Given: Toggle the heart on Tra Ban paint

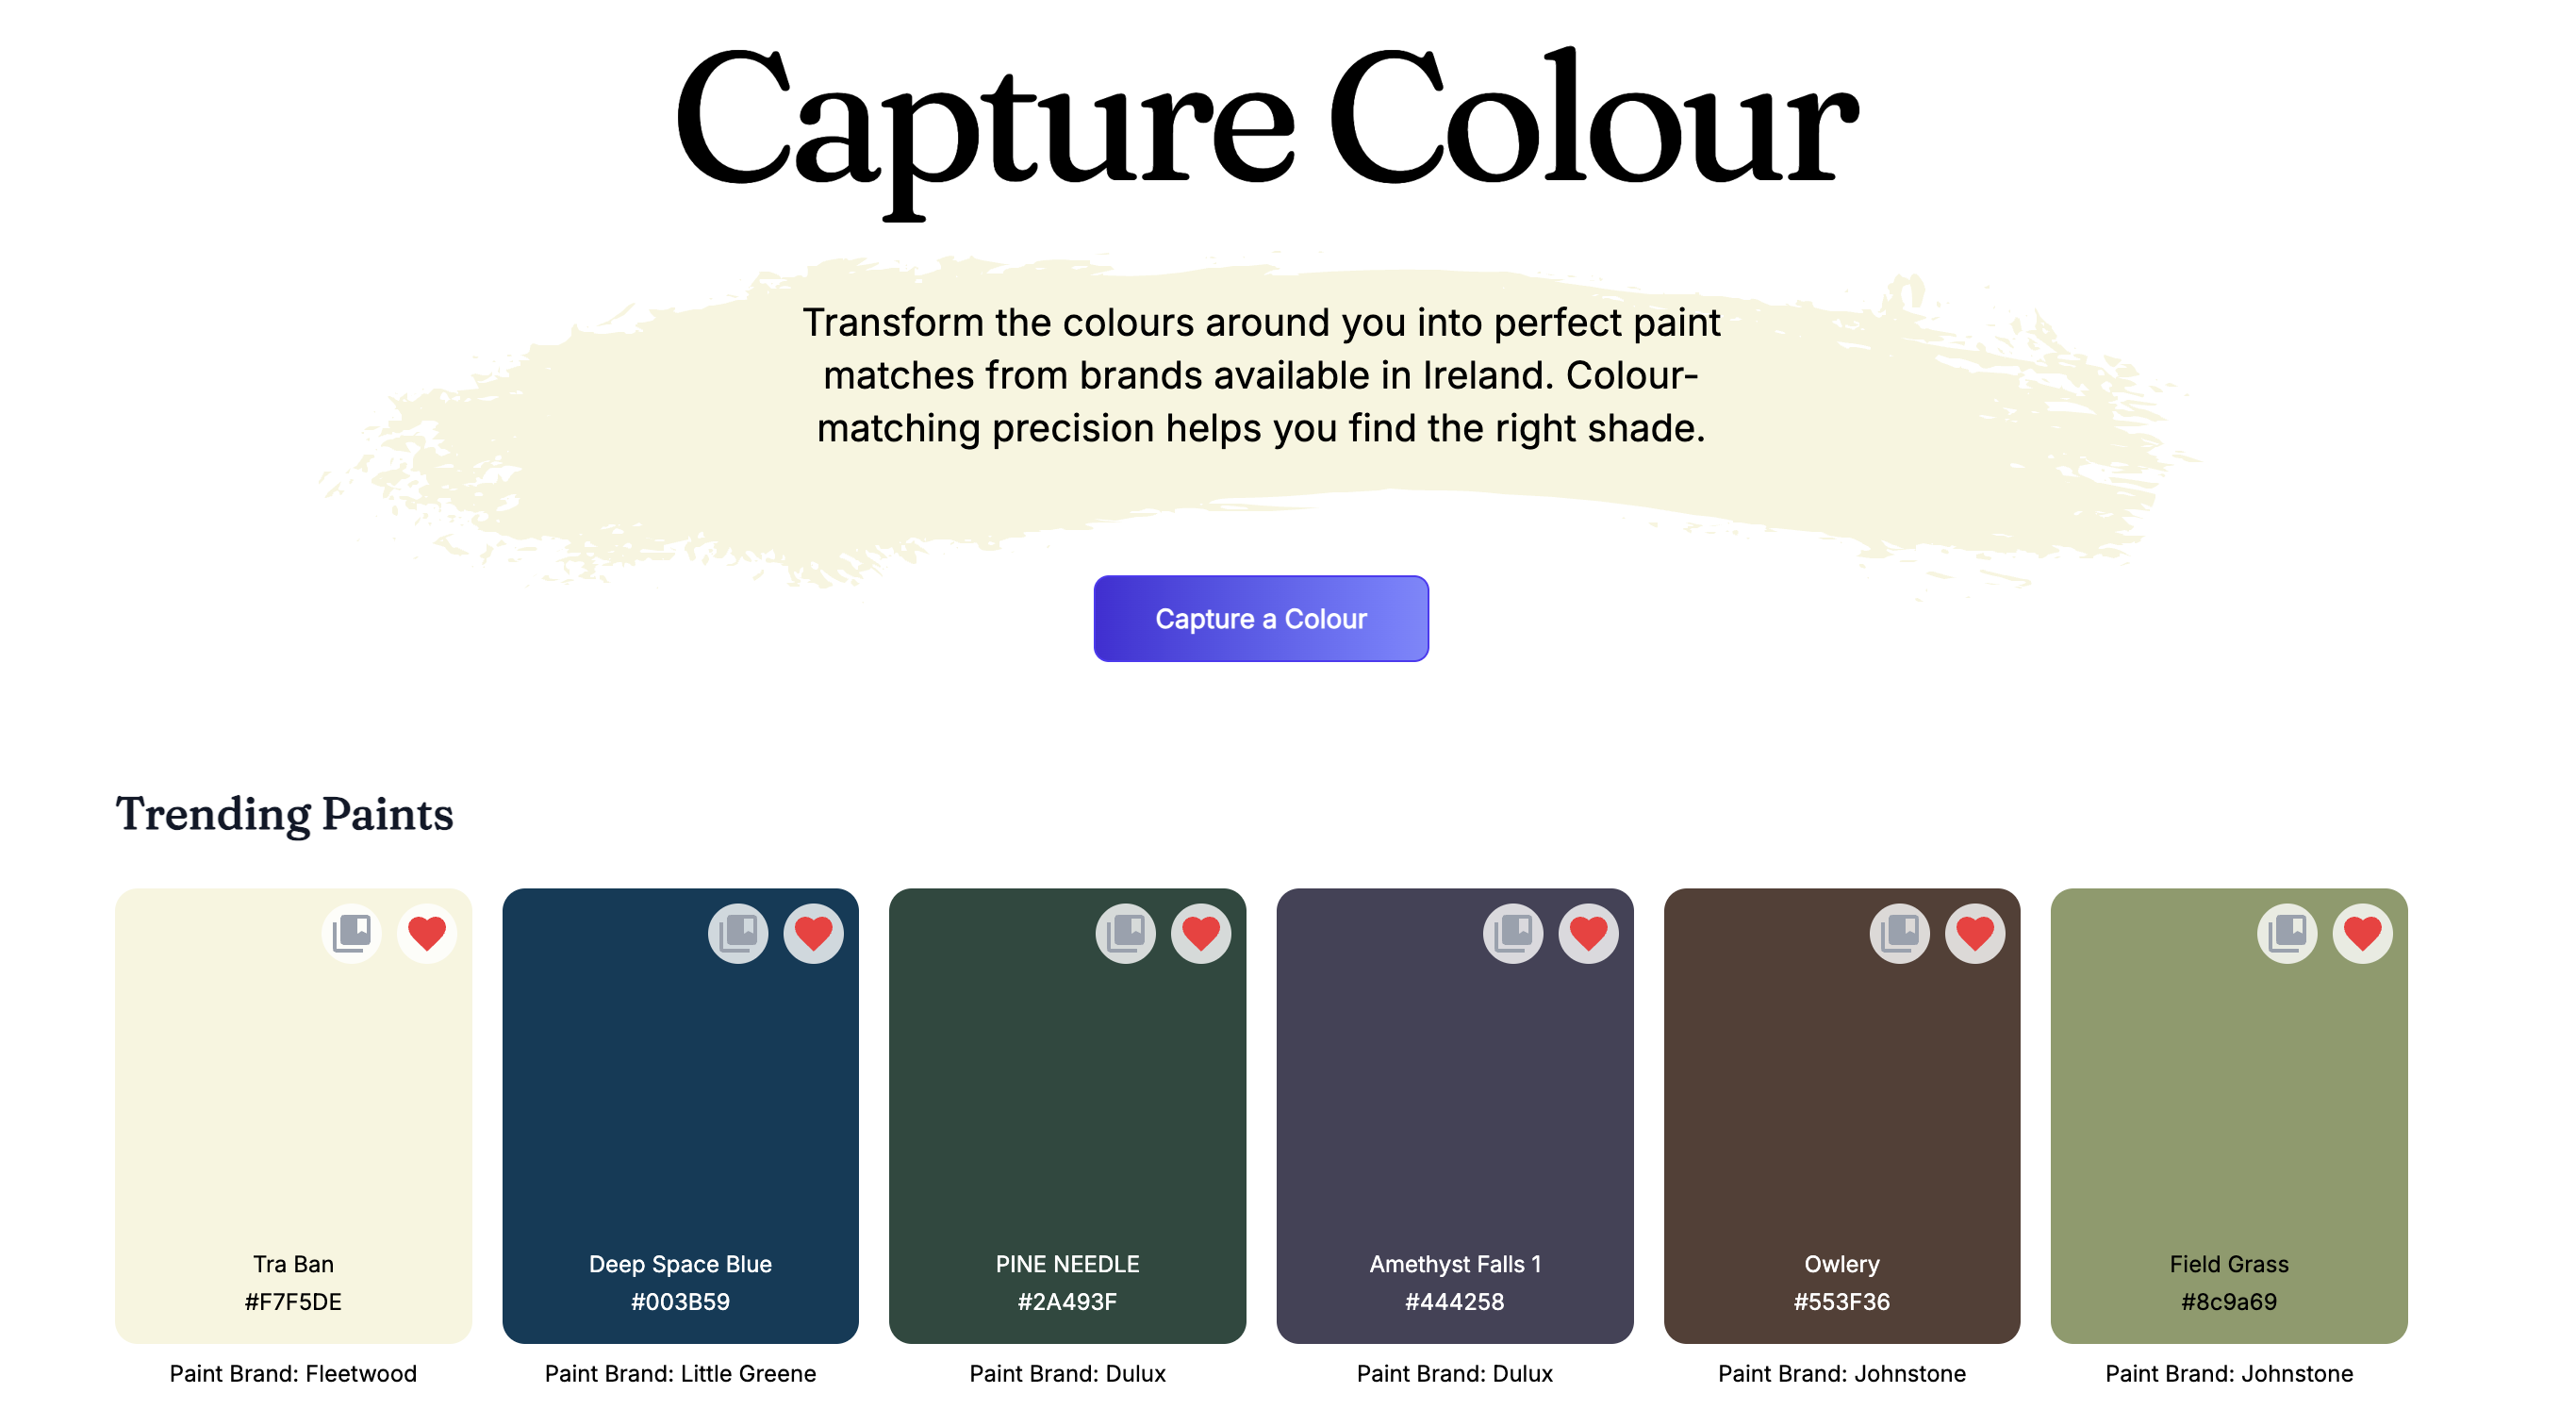Looking at the screenshot, I should 427,933.
